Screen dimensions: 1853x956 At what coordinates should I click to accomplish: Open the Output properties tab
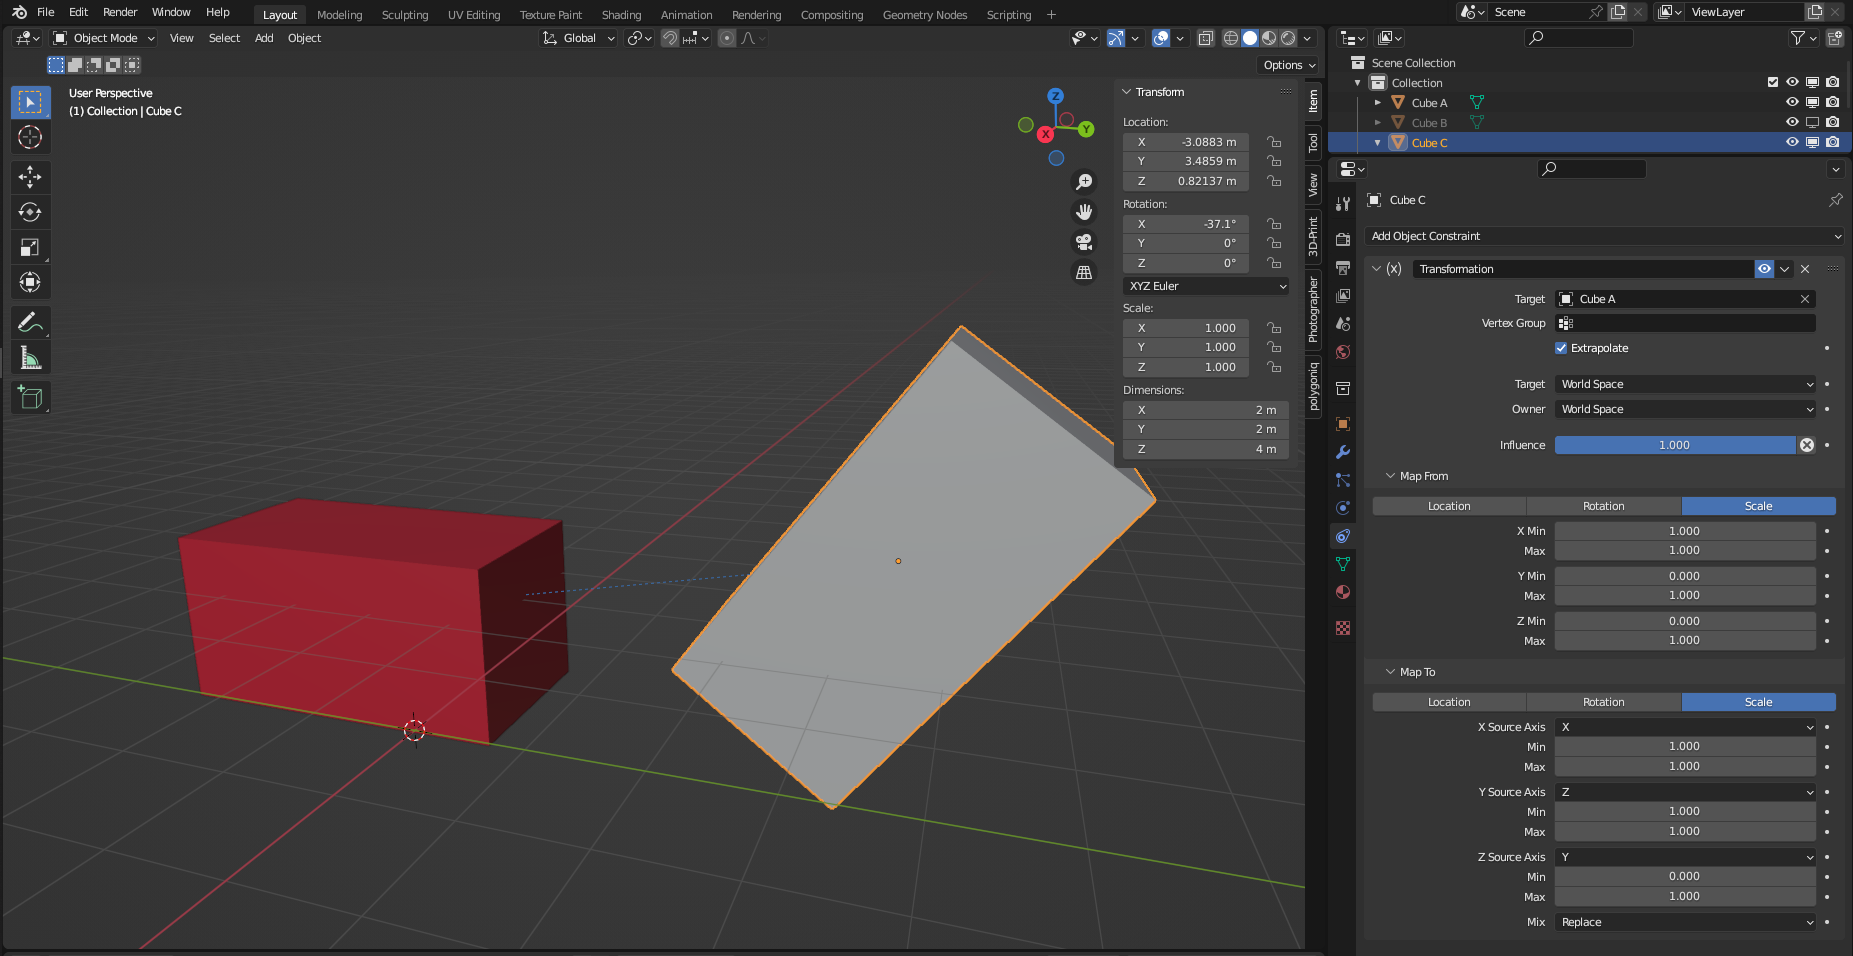click(x=1343, y=268)
